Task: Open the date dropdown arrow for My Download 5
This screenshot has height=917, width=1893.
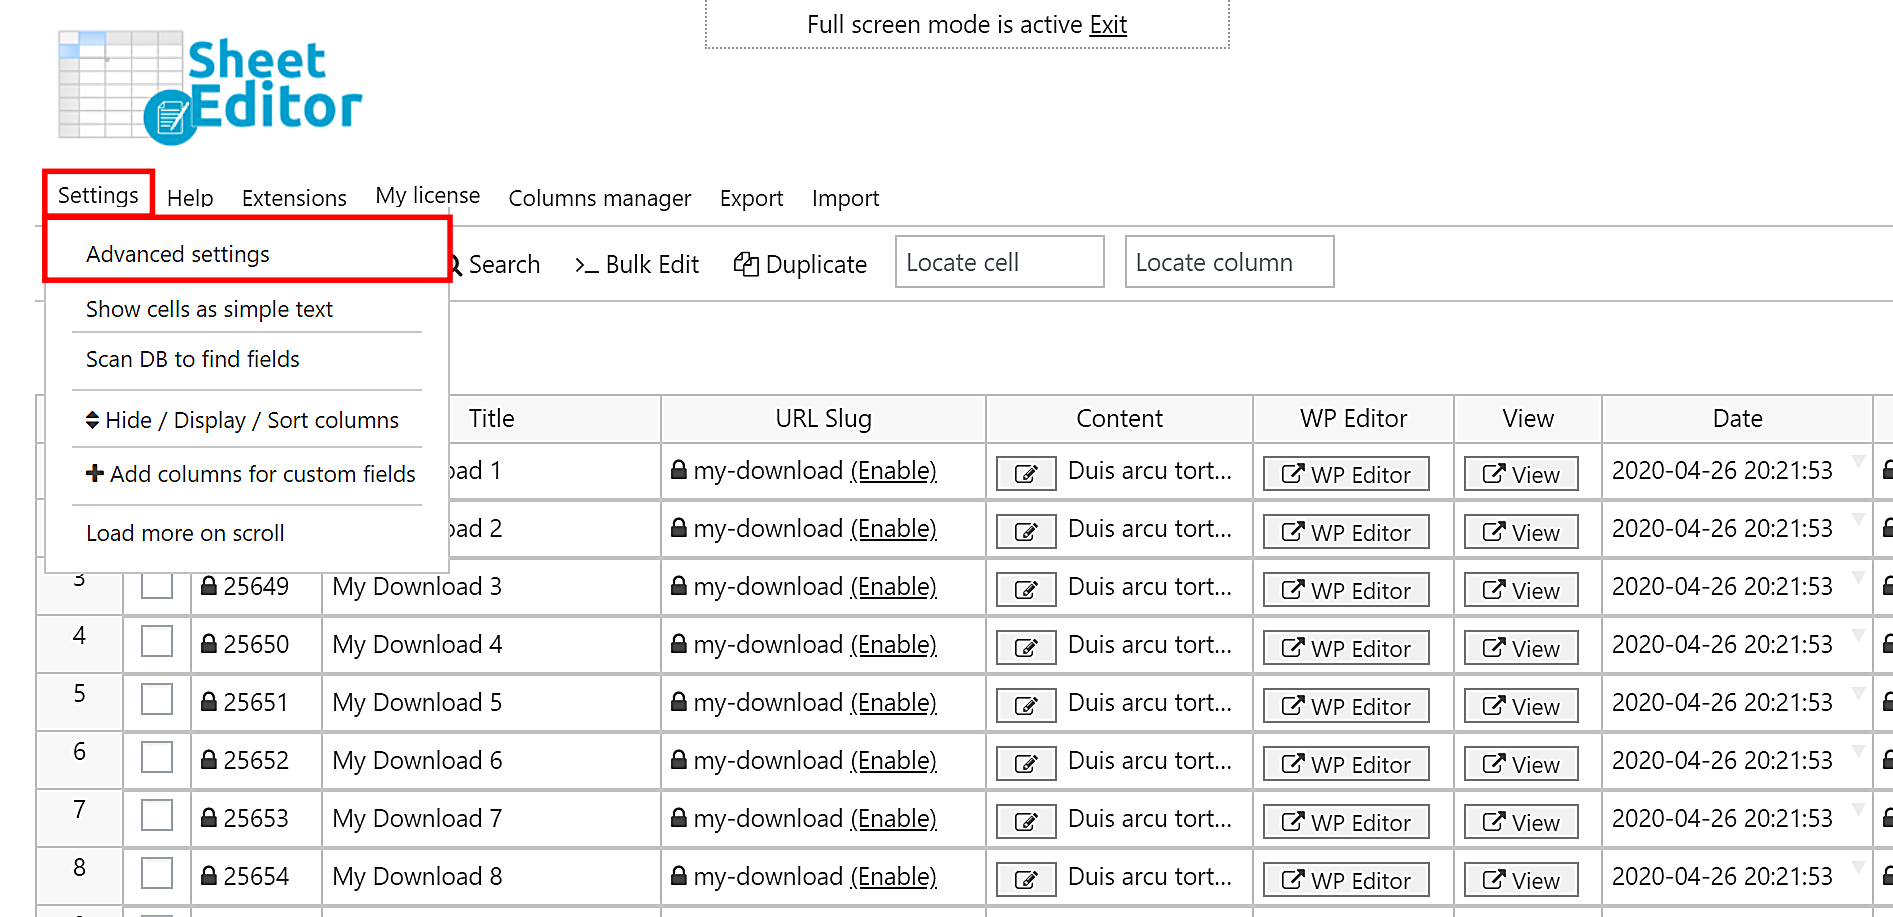Action: [x=1858, y=694]
